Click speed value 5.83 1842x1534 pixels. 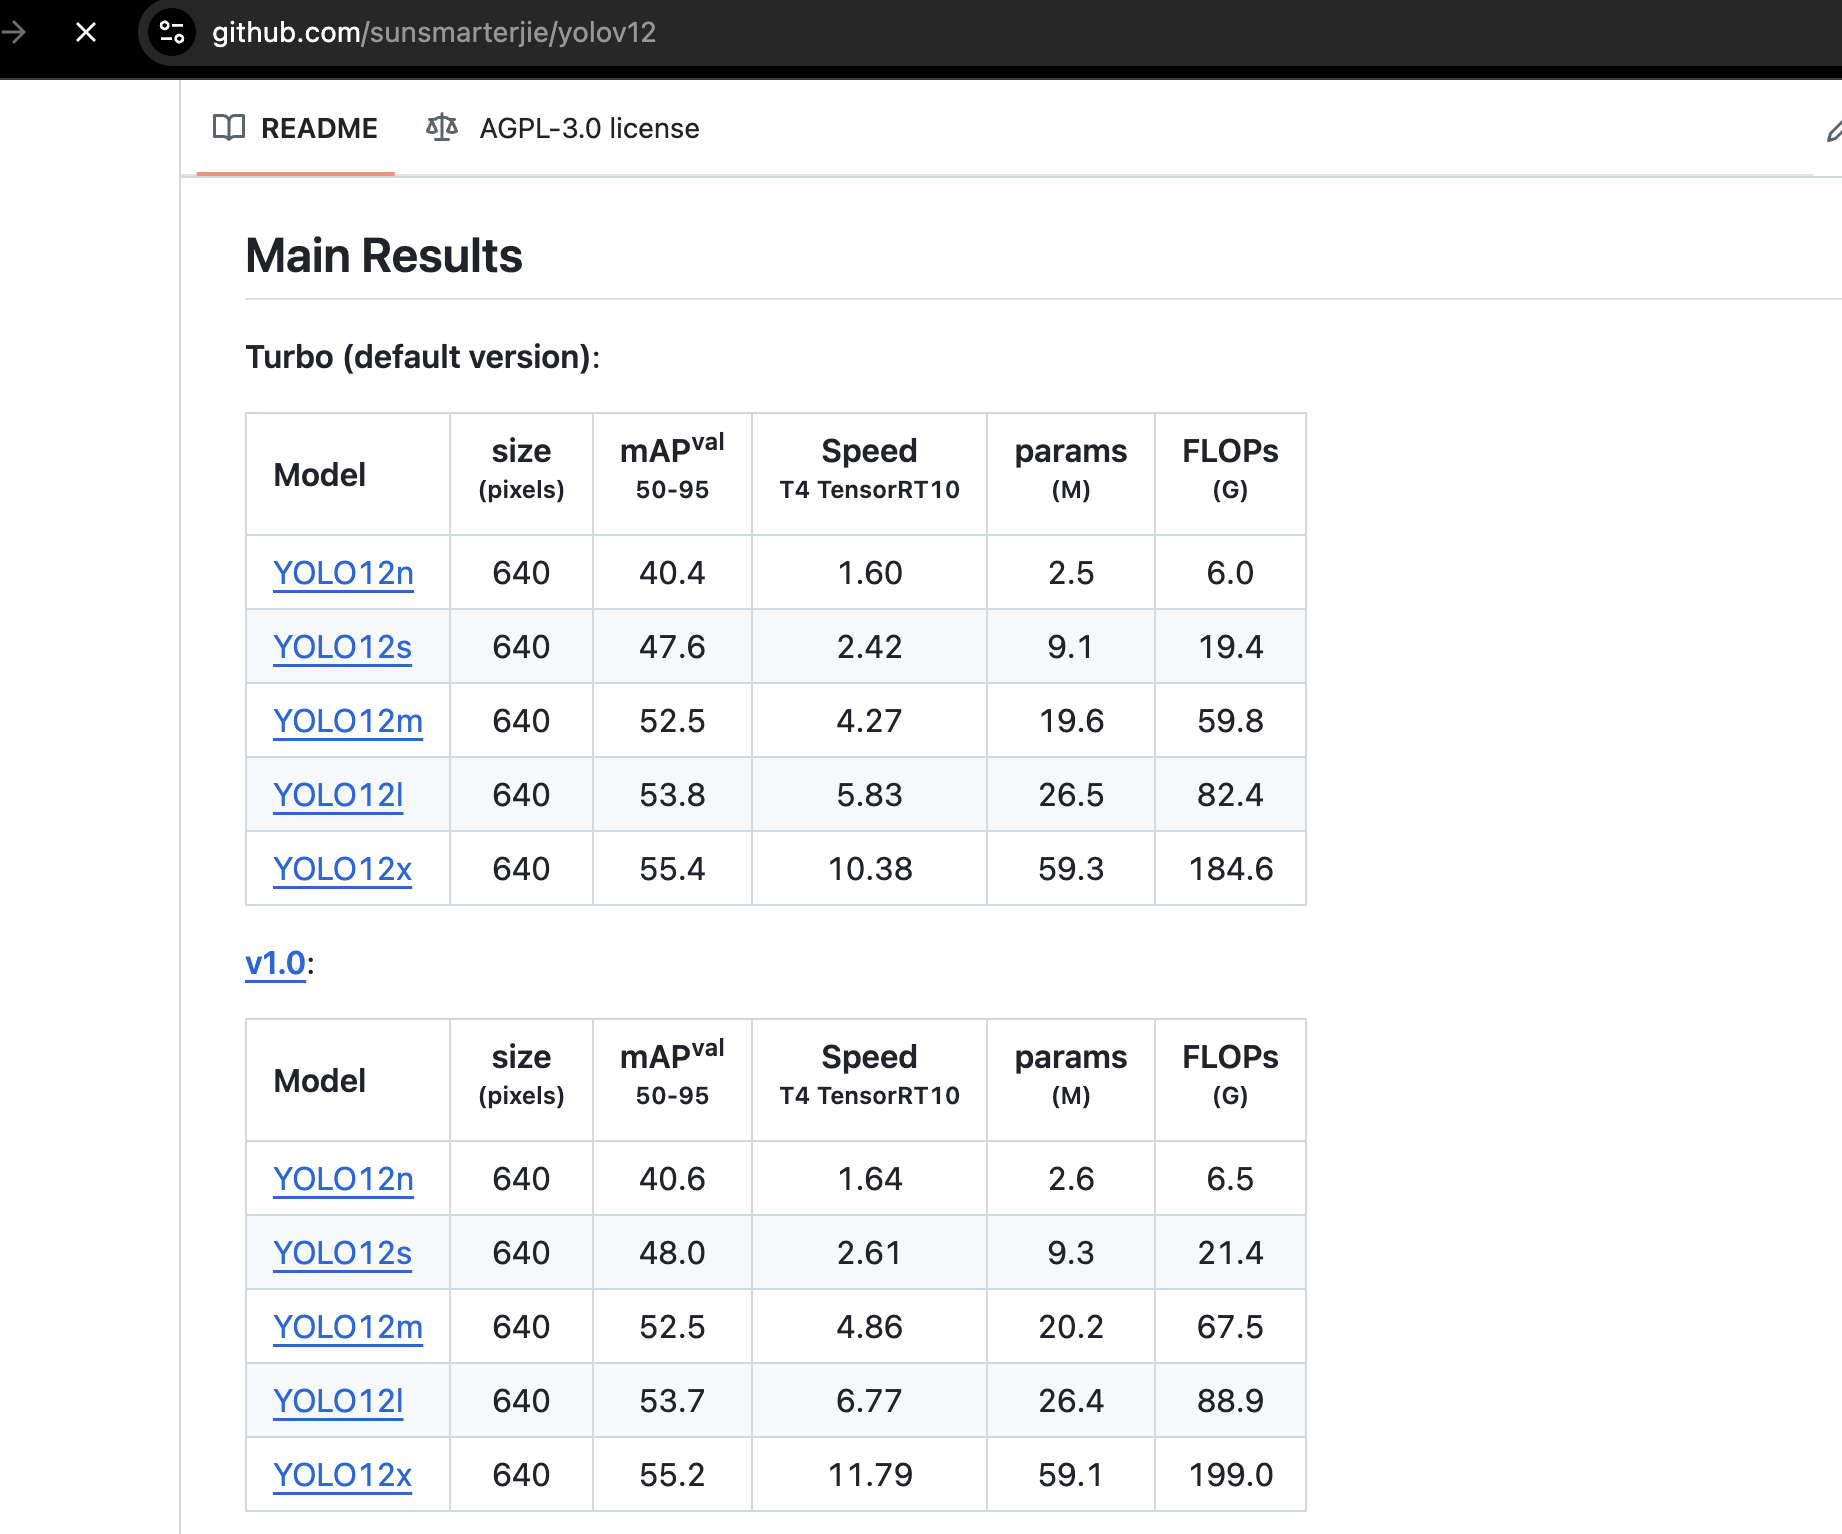[x=870, y=795]
